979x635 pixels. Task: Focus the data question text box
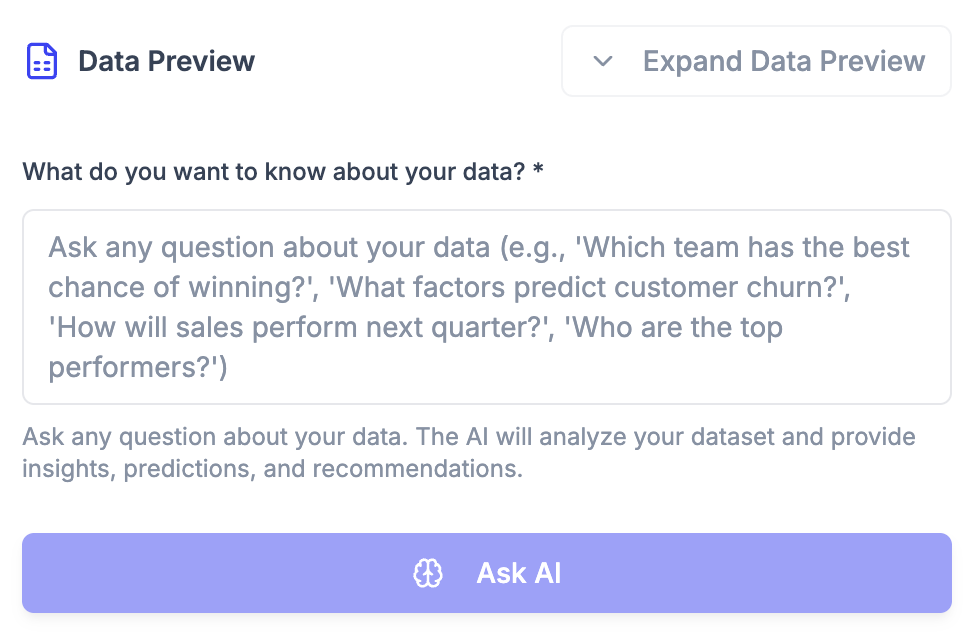coord(487,307)
